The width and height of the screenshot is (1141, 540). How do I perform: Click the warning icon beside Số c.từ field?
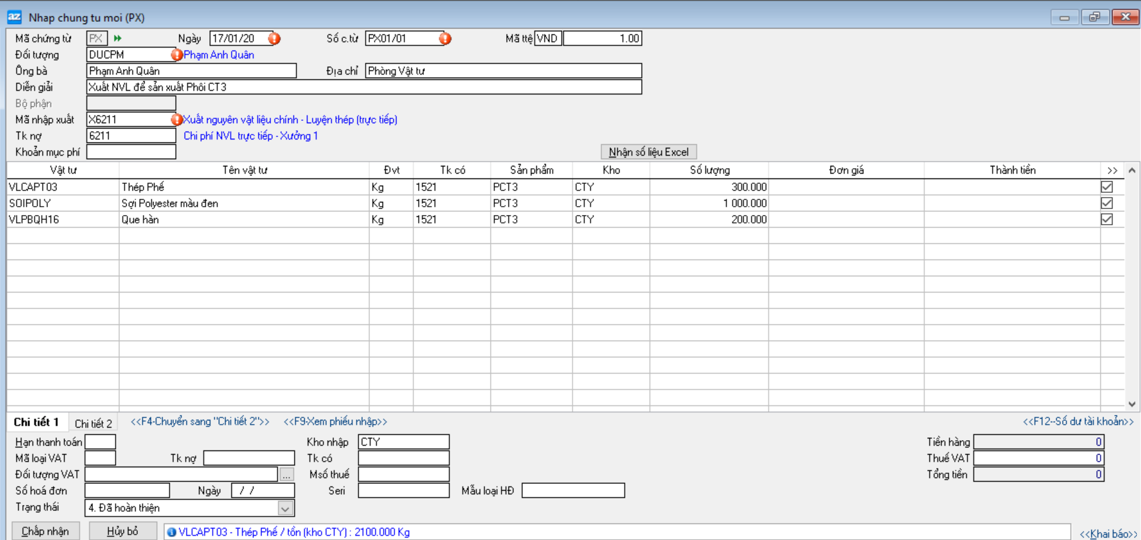pyautogui.click(x=445, y=39)
